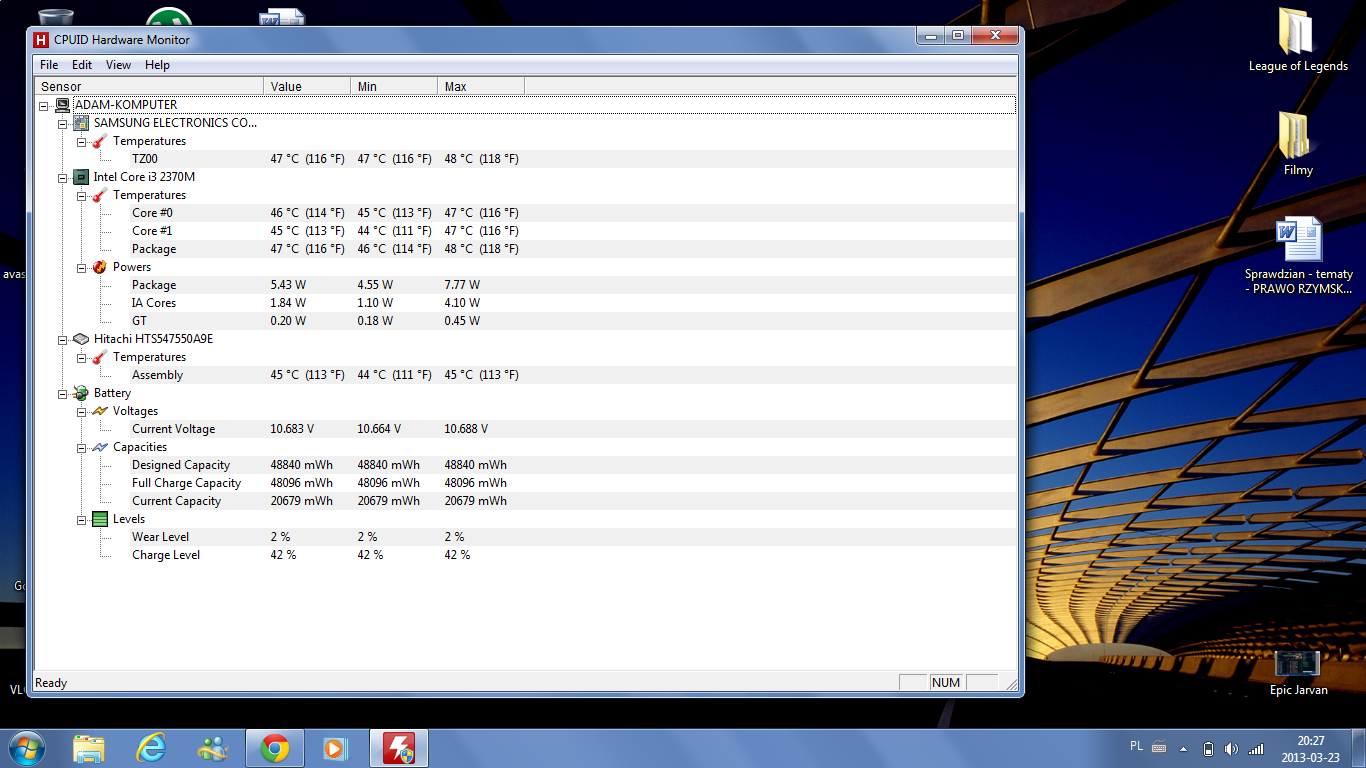Viewport: 1366px width, 768px height.
Task: Click the Value column header
Action: pos(307,87)
